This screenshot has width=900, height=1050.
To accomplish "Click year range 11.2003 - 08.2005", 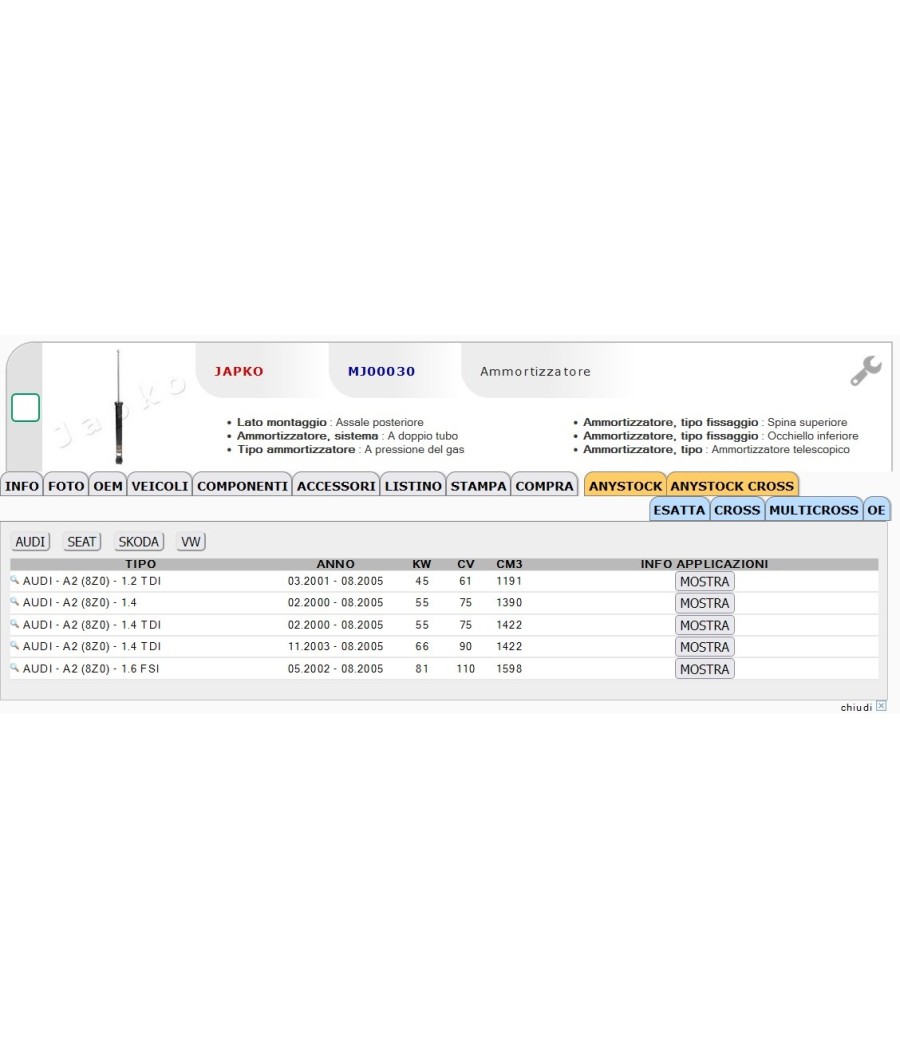I will [335, 646].
